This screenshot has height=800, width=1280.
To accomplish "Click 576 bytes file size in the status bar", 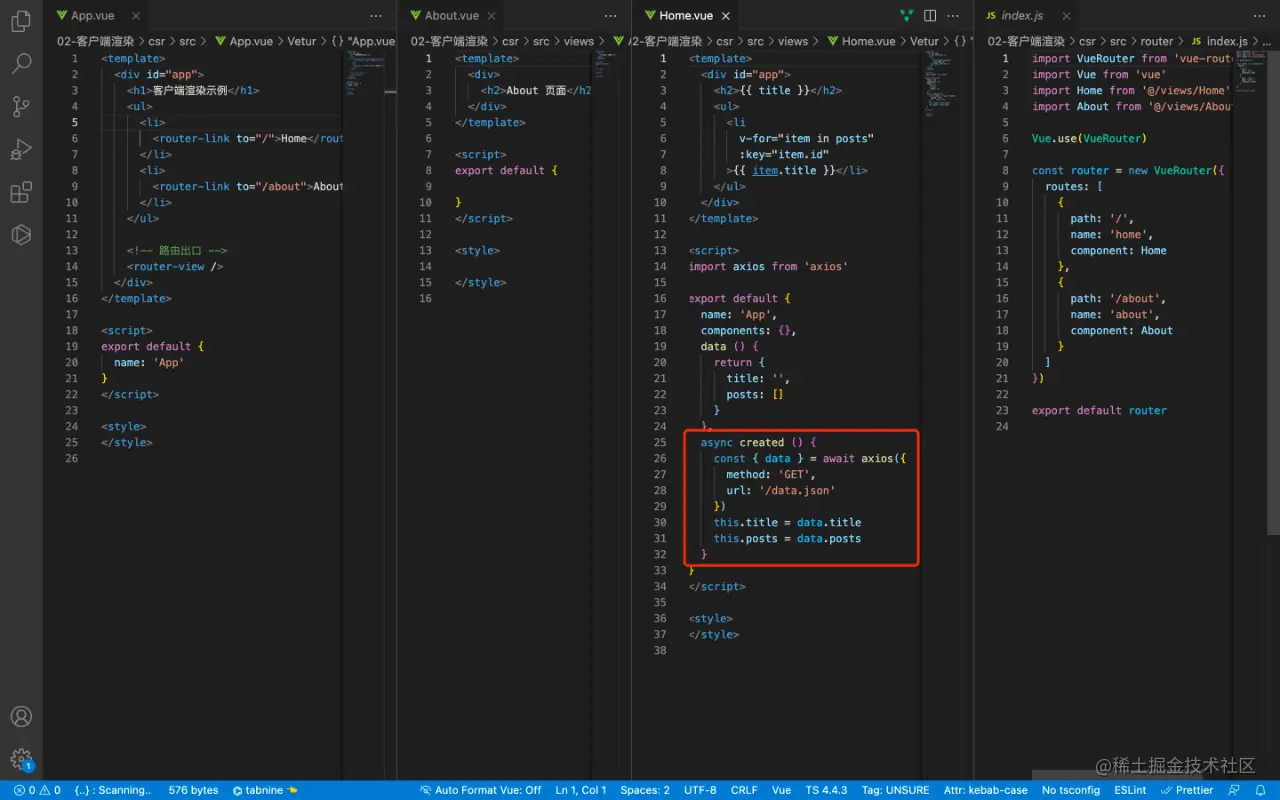I will click(x=193, y=790).
